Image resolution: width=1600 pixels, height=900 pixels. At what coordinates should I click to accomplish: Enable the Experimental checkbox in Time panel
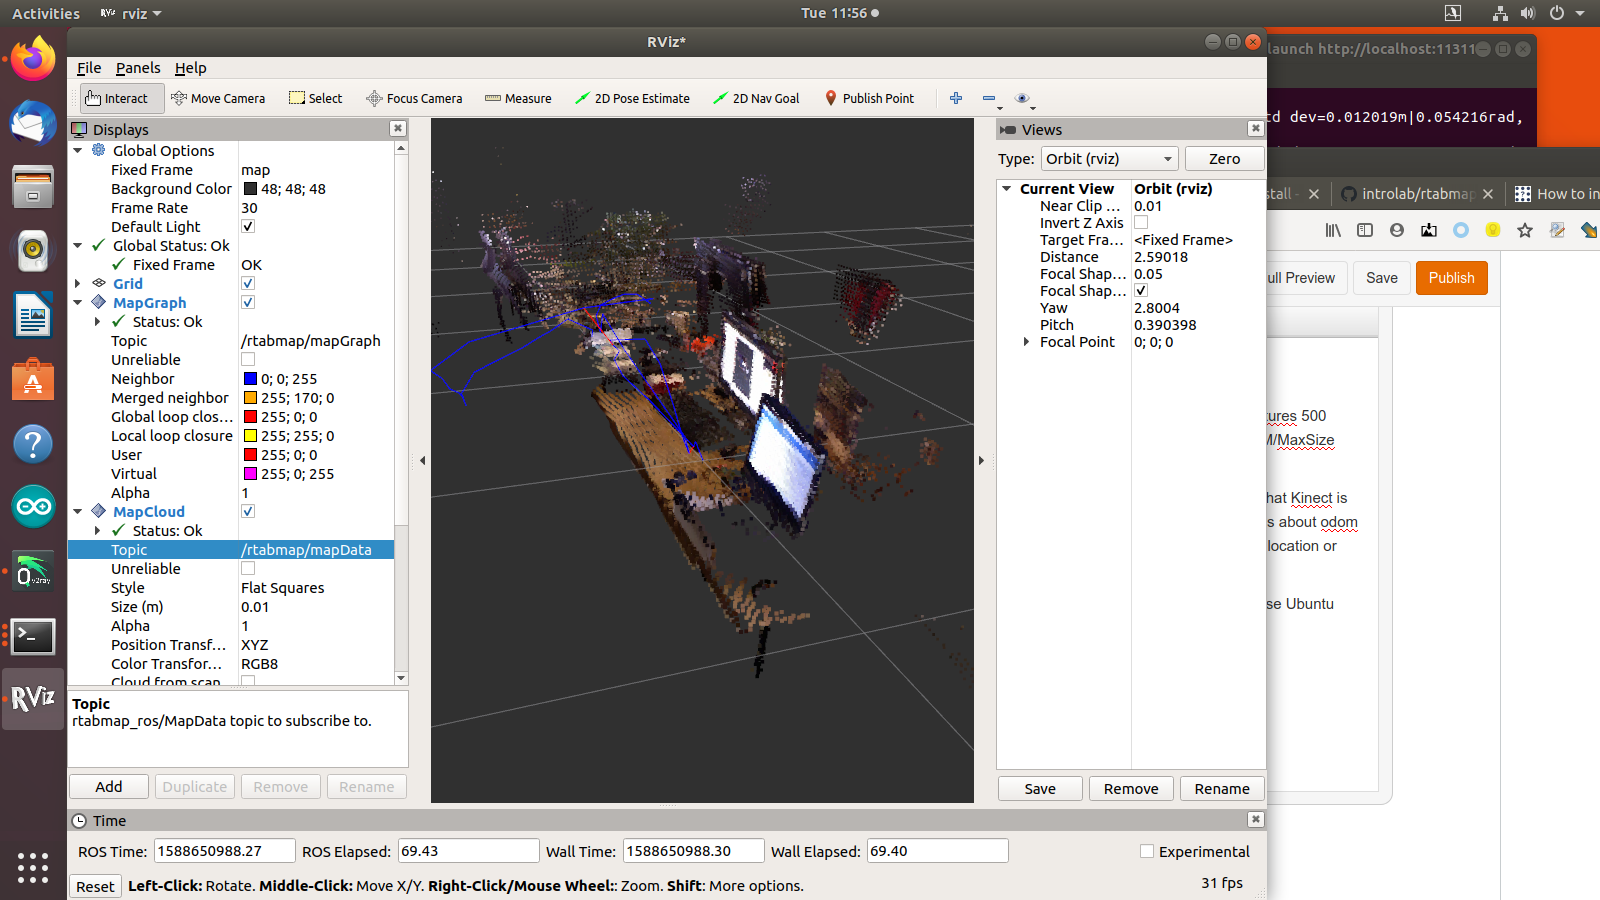tap(1146, 851)
